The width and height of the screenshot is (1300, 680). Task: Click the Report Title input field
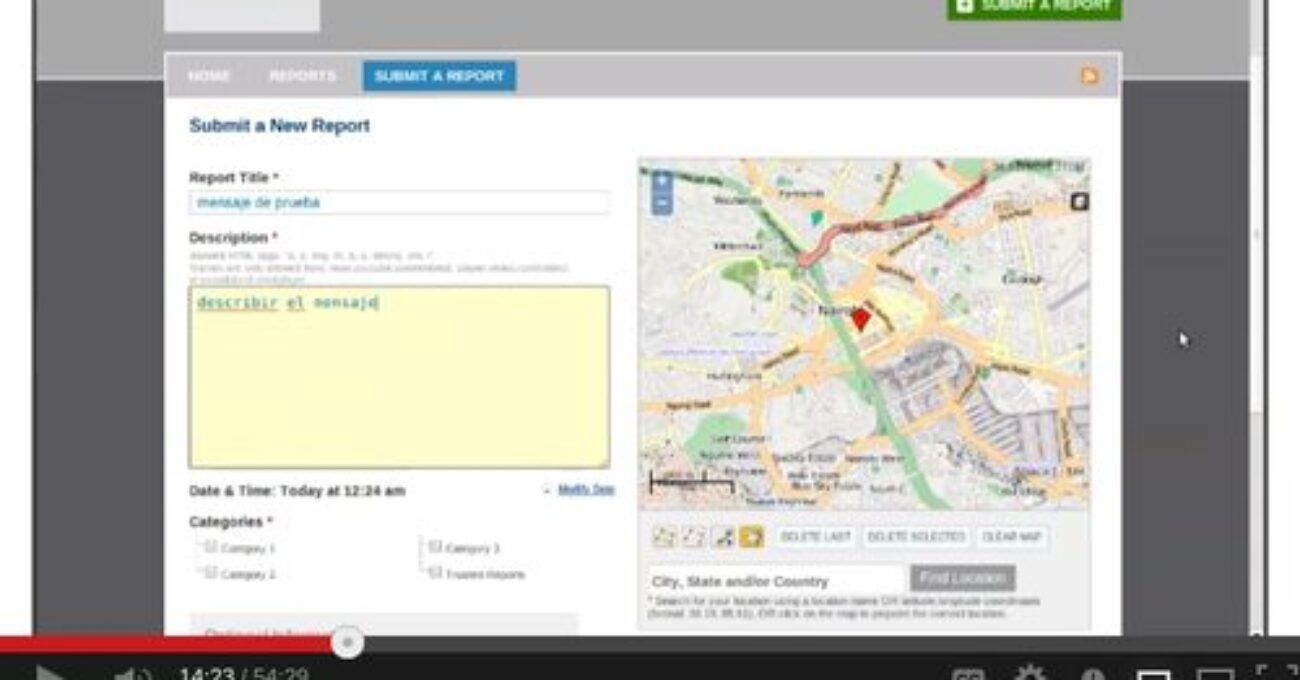[399, 202]
